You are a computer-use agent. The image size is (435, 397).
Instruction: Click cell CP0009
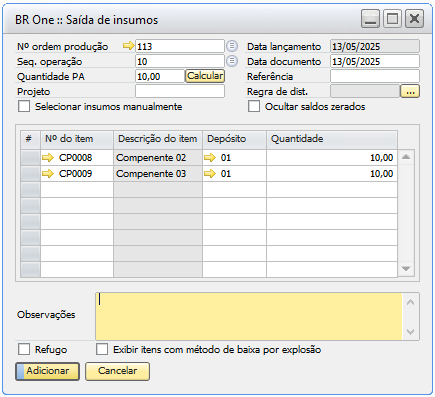[77, 173]
